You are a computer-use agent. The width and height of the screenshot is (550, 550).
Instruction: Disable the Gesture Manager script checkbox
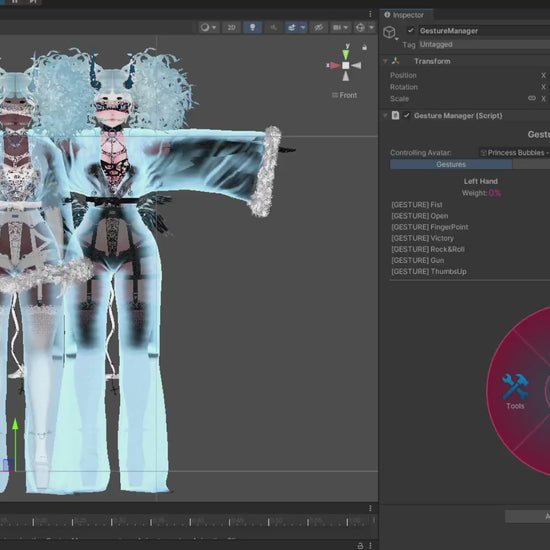pyautogui.click(x=406, y=115)
